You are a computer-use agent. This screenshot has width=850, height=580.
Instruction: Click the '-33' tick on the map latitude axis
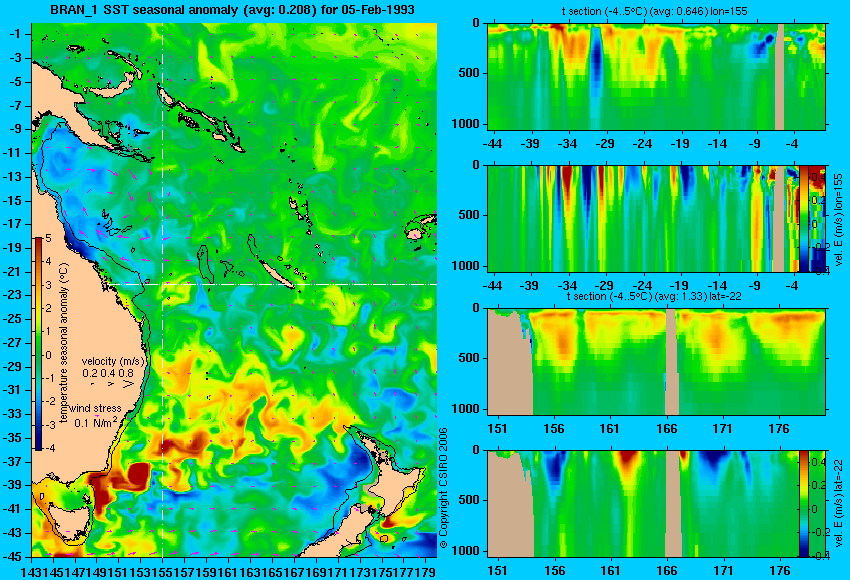(13, 414)
